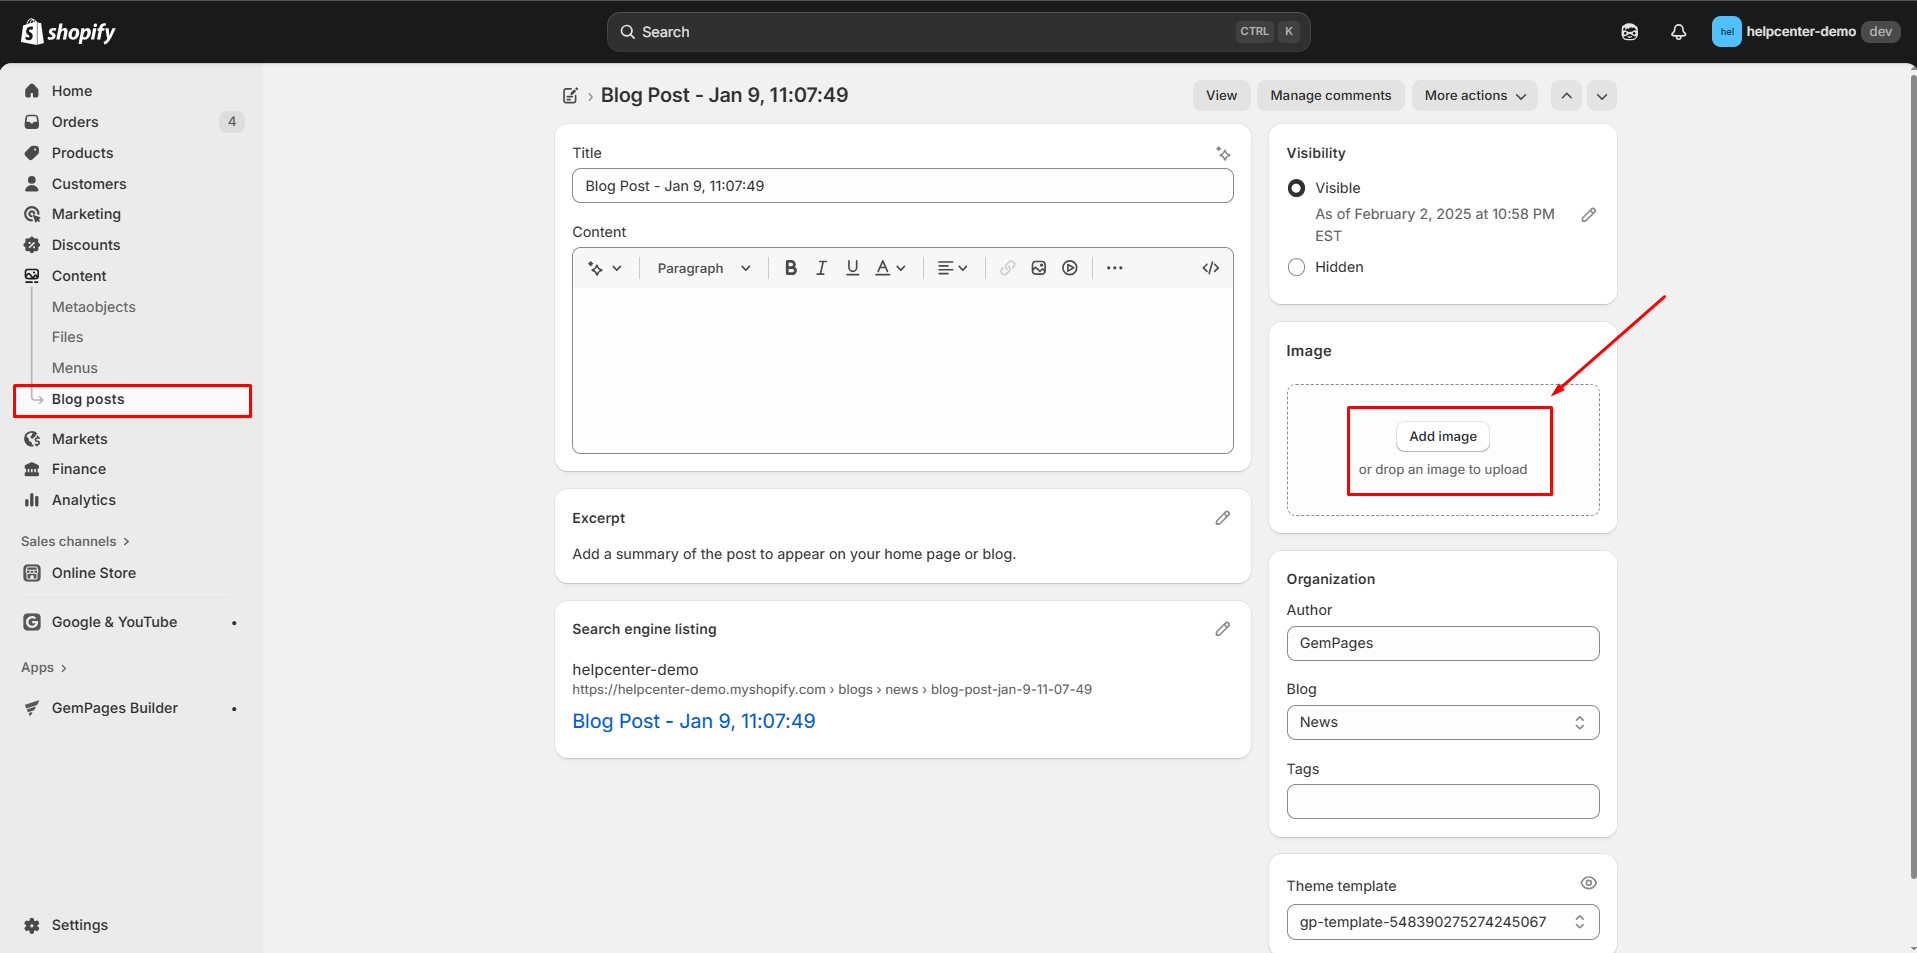Edit the search engine listing pencil icon
This screenshot has width=1917, height=953.
(1222, 629)
